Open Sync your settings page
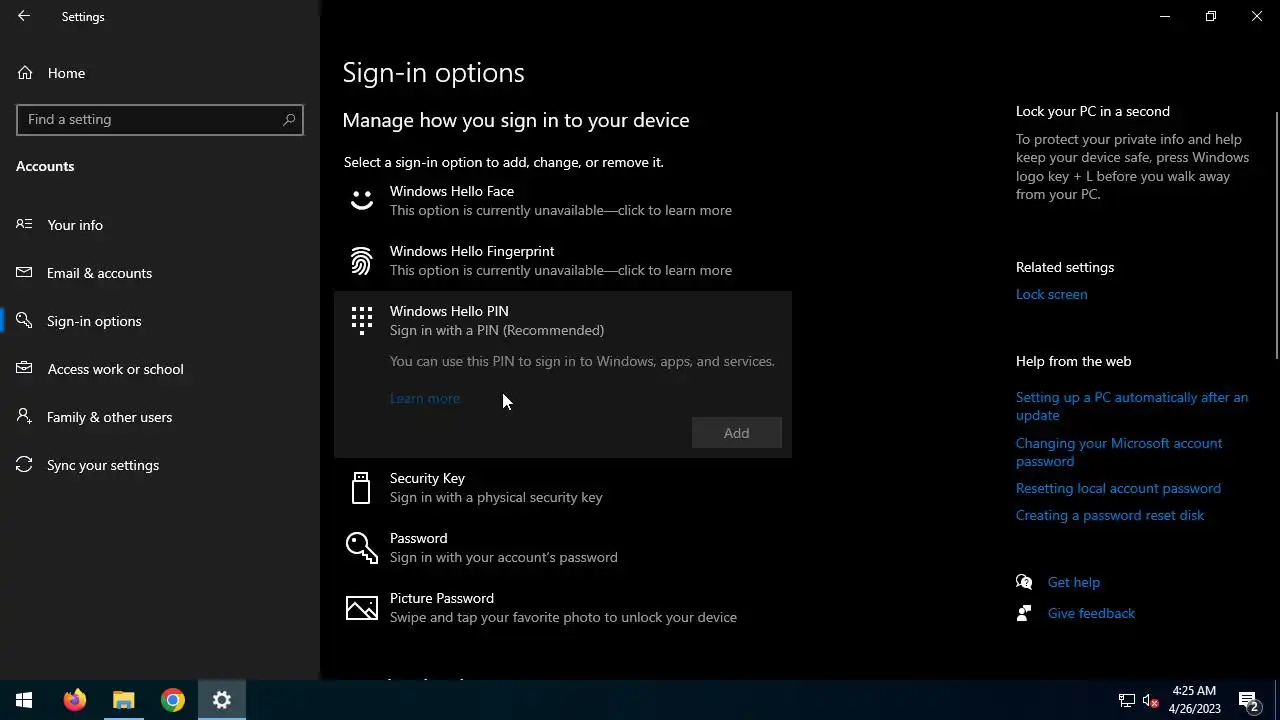The image size is (1280, 720). pyautogui.click(x=160, y=465)
